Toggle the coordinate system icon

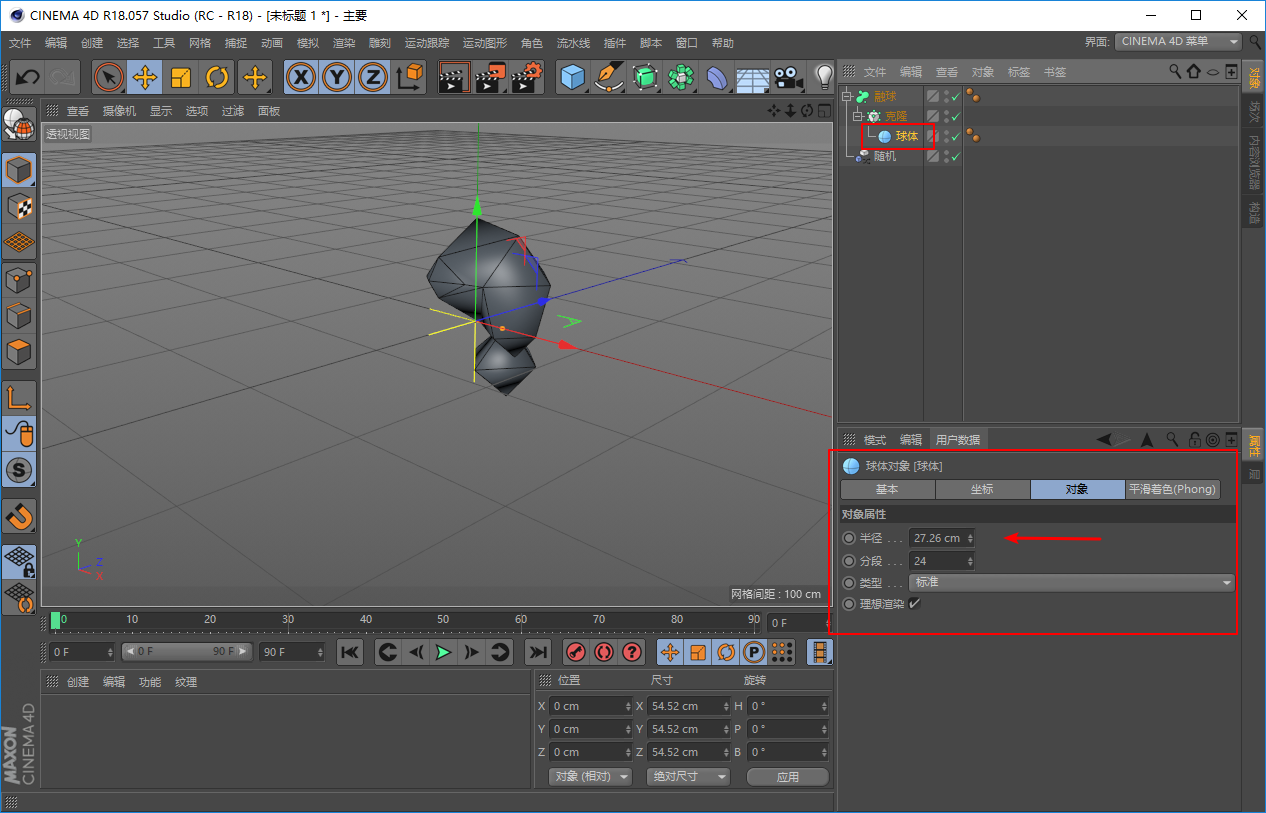pos(409,77)
